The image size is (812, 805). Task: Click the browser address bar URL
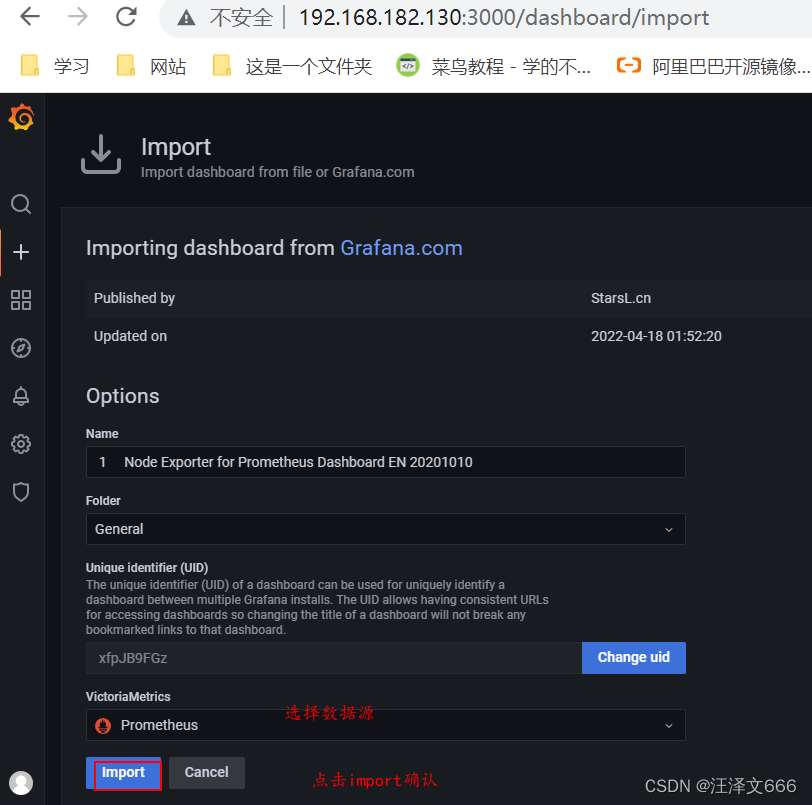pyautogui.click(x=504, y=18)
